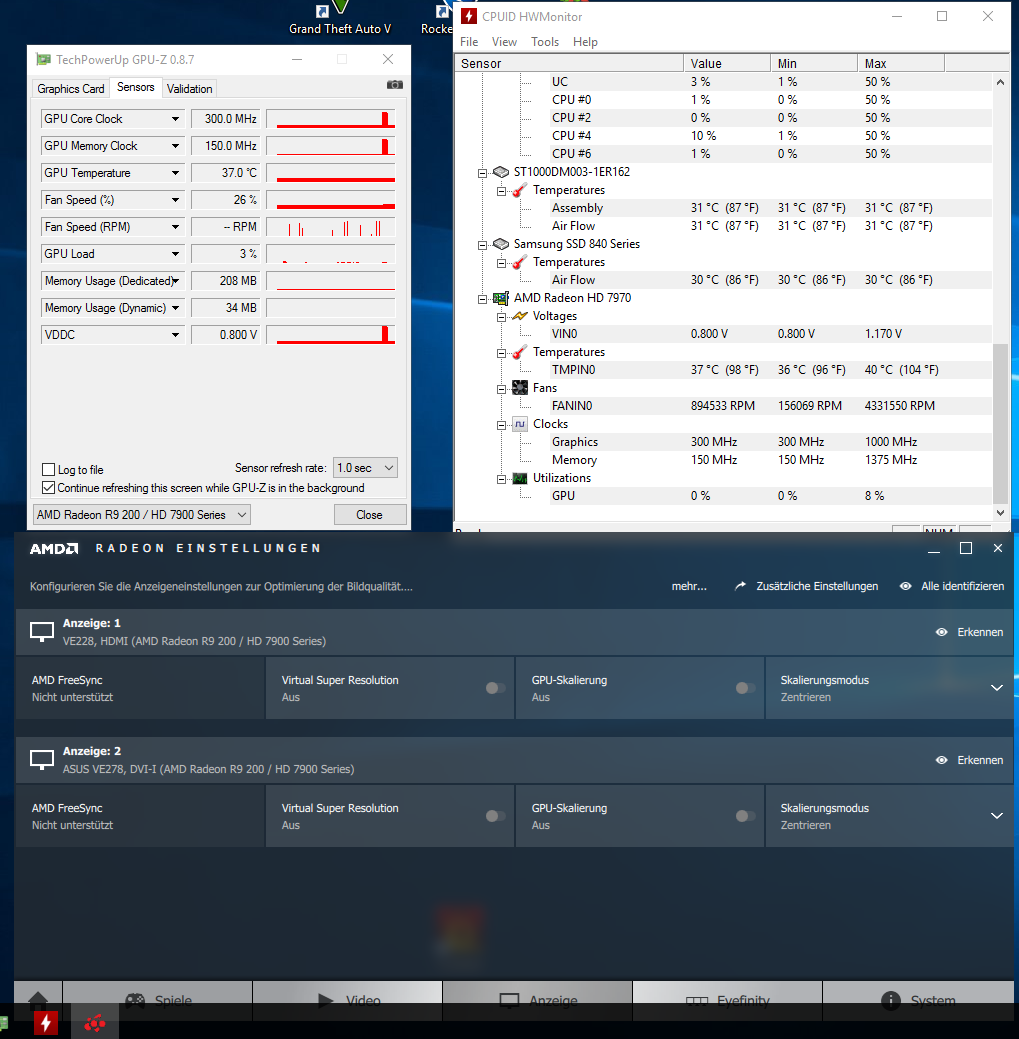Collapse the AMD Radeon HD 7970 tree node
This screenshot has height=1039, width=1019.
tap(482, 299)
